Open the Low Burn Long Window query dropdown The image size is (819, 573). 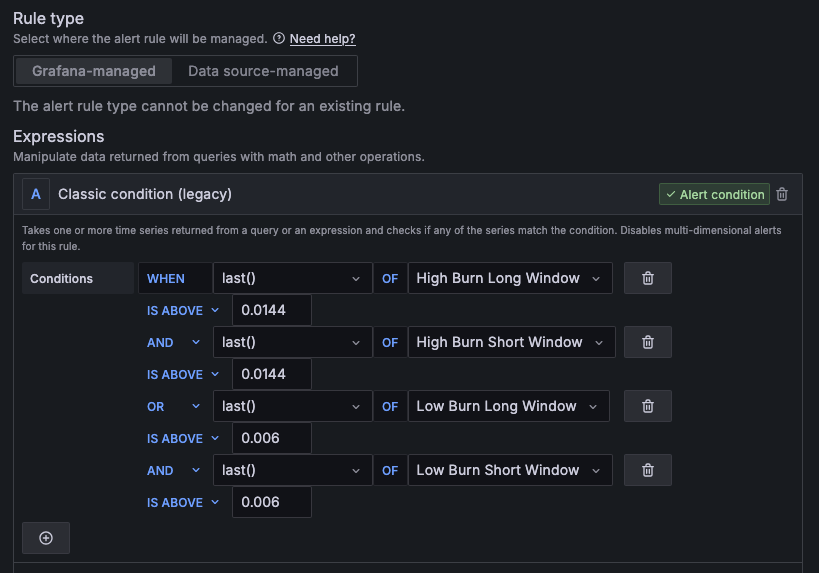509,407
